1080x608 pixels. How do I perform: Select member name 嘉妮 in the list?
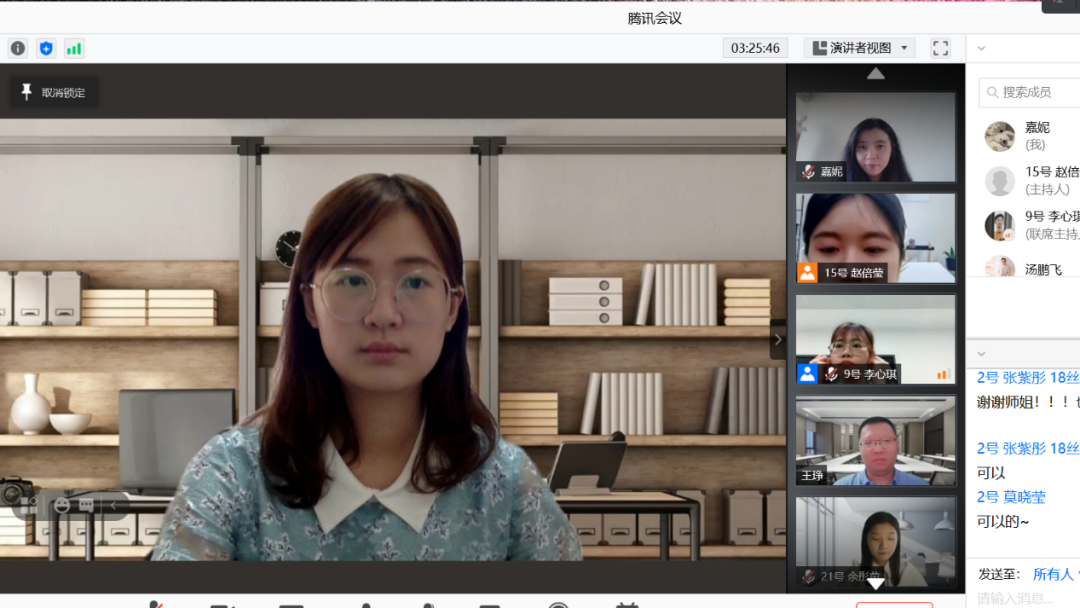(x=1037, y=127)
